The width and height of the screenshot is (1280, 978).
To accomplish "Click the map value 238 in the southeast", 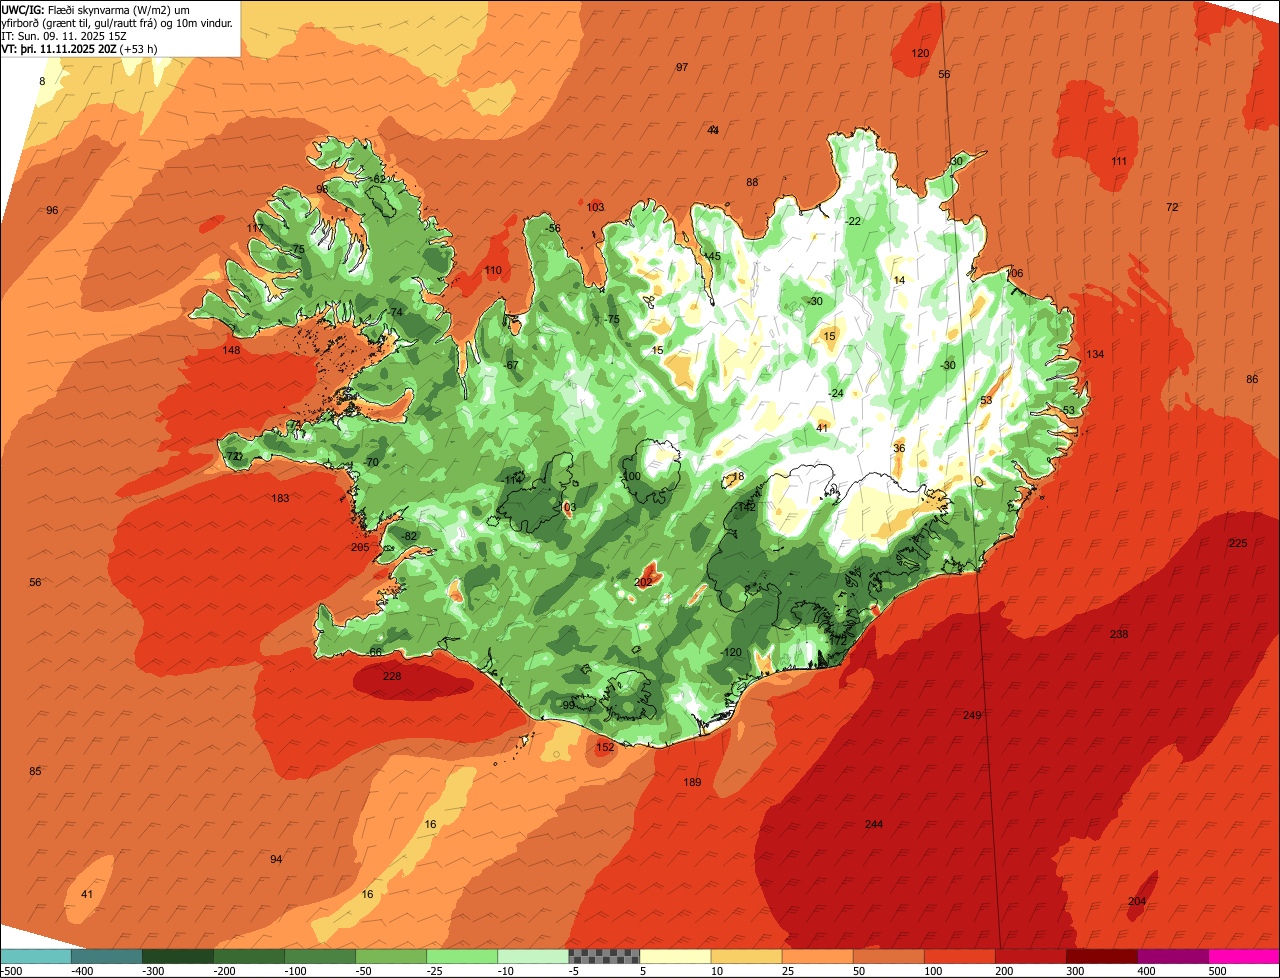I will pyautogui.click(x=1119, y=634).
